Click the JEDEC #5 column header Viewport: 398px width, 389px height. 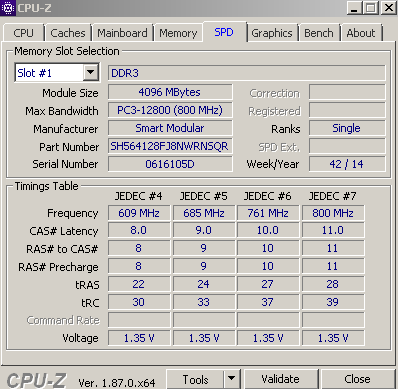tap(204, 196)
